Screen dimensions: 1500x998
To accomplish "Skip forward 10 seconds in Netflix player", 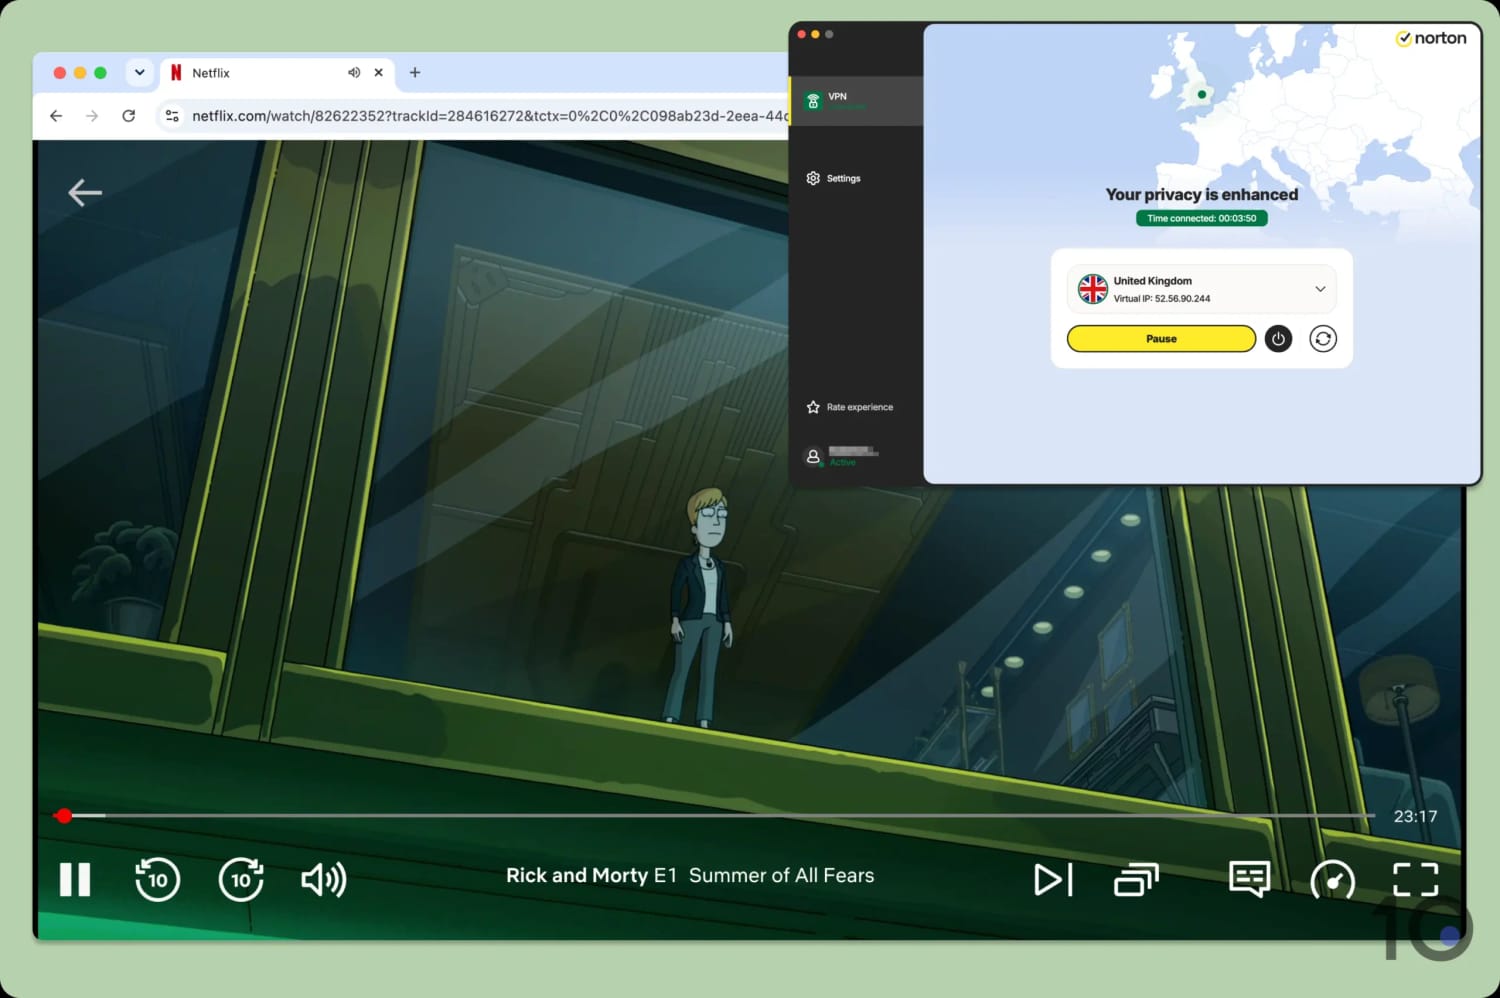I will [x=241, y=880].
